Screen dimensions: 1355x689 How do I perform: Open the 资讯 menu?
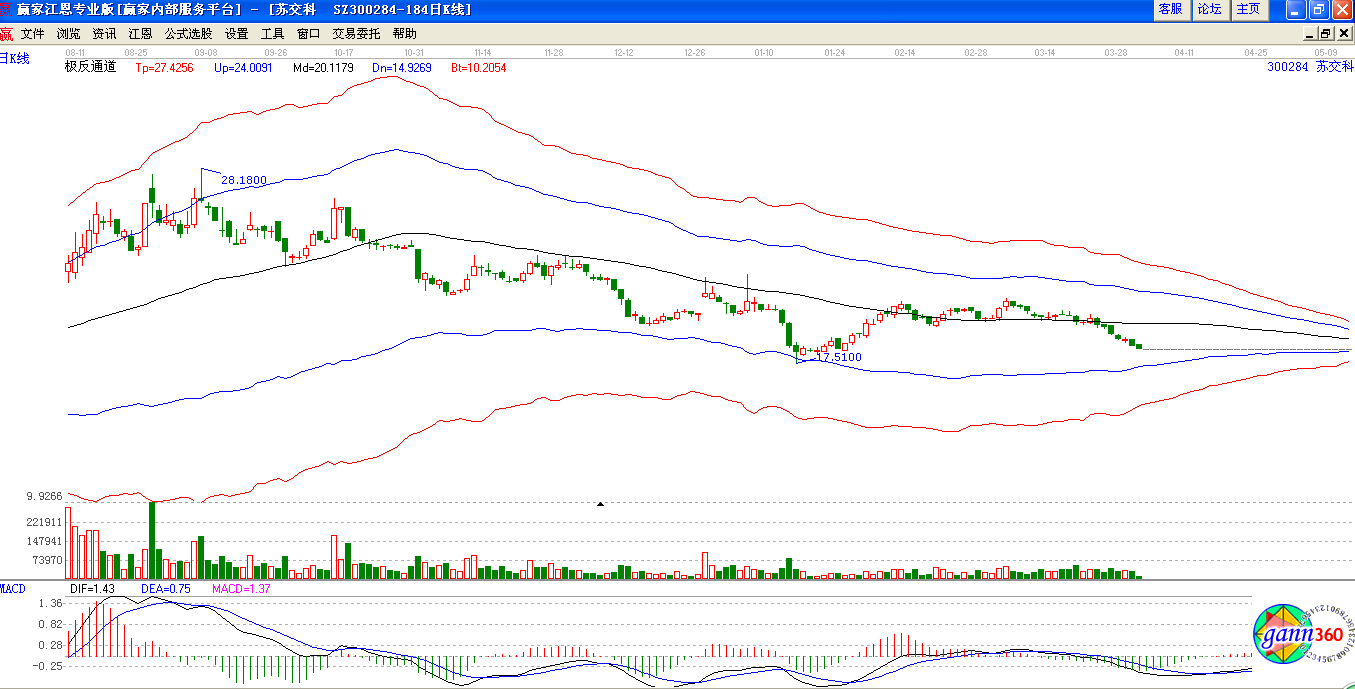coord(105,33)
